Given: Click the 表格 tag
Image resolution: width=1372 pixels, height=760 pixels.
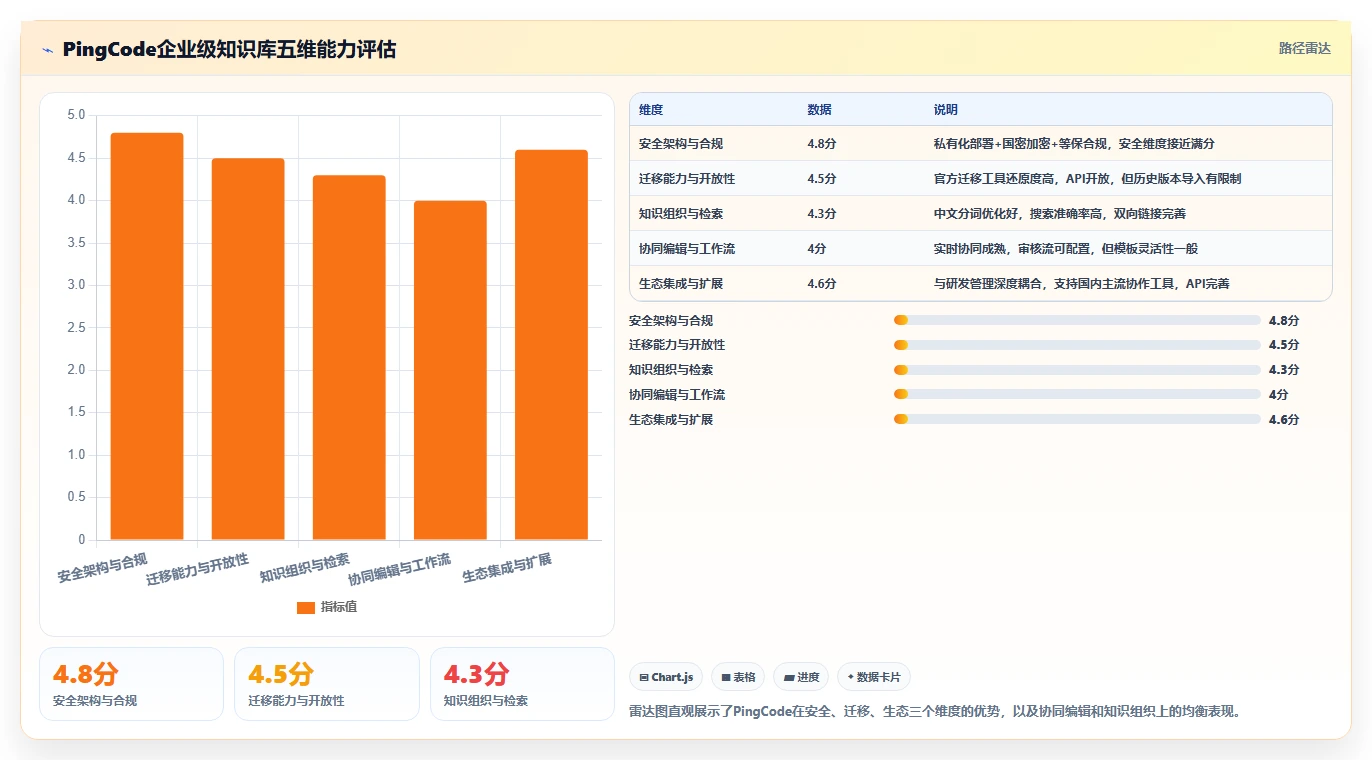Looking at the screenshot, I should pos(738,677).
